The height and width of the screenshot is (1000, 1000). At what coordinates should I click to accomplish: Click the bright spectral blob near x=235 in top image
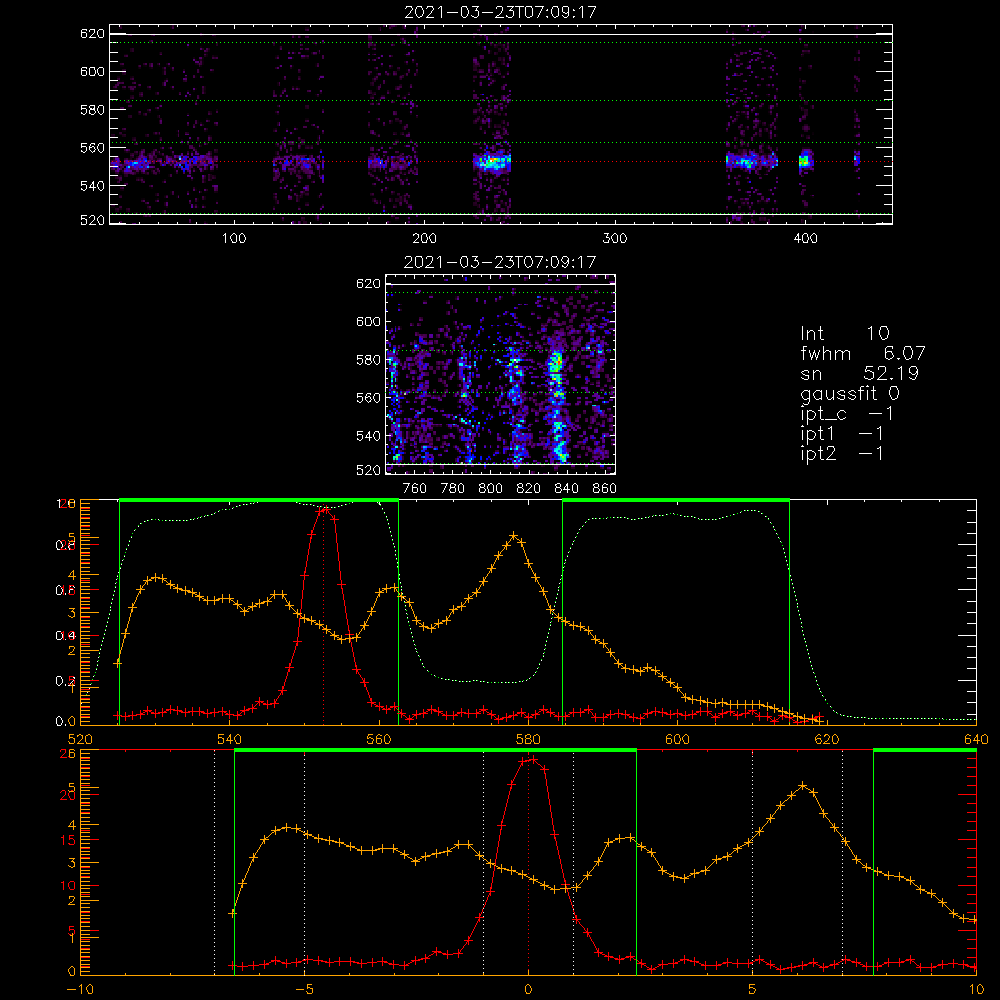click(x=492, y=161)
